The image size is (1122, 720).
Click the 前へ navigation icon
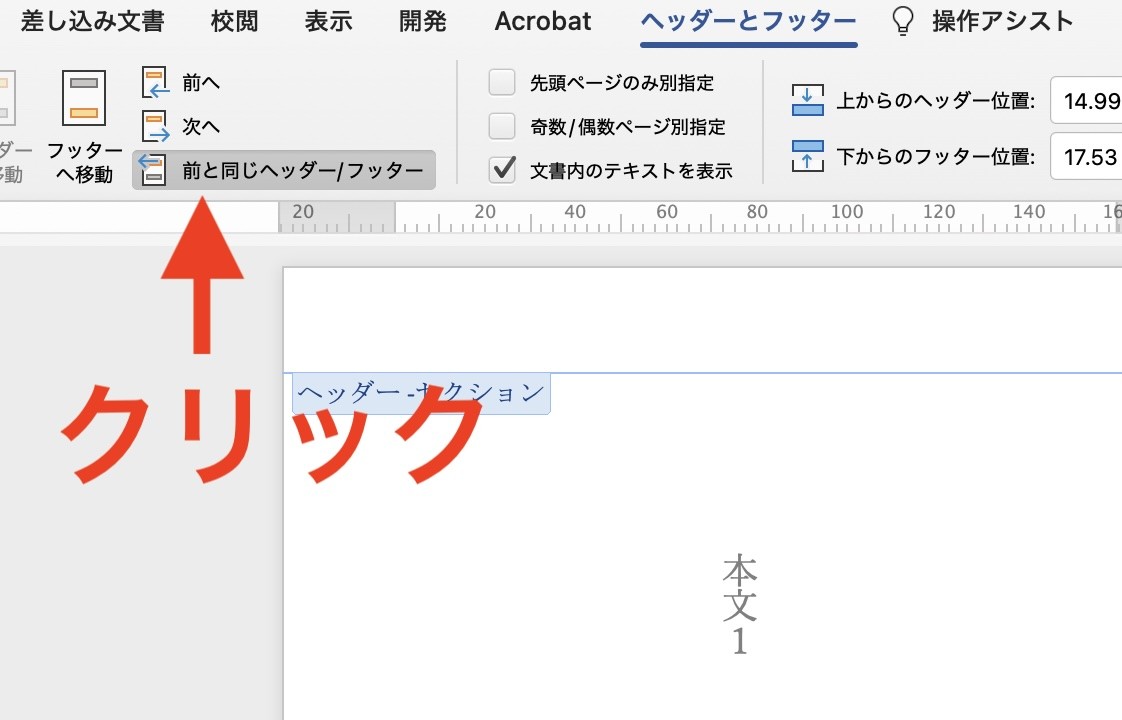click(155, 82)
